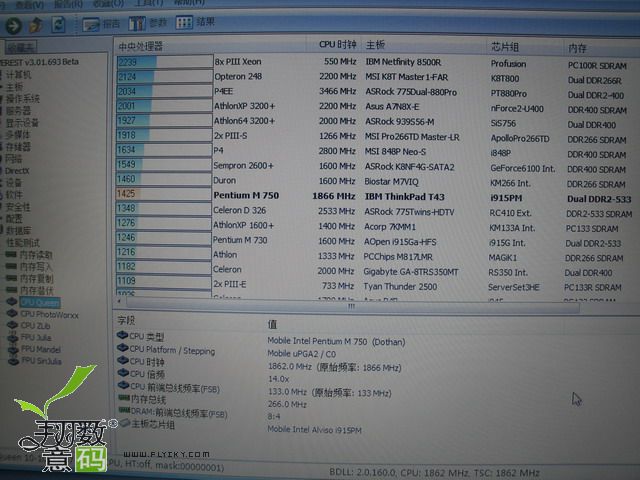This screenshot has width=640, height=480.
Task: Click the CPU PhotoWorxx tree icon
Action: click(12, 313)
